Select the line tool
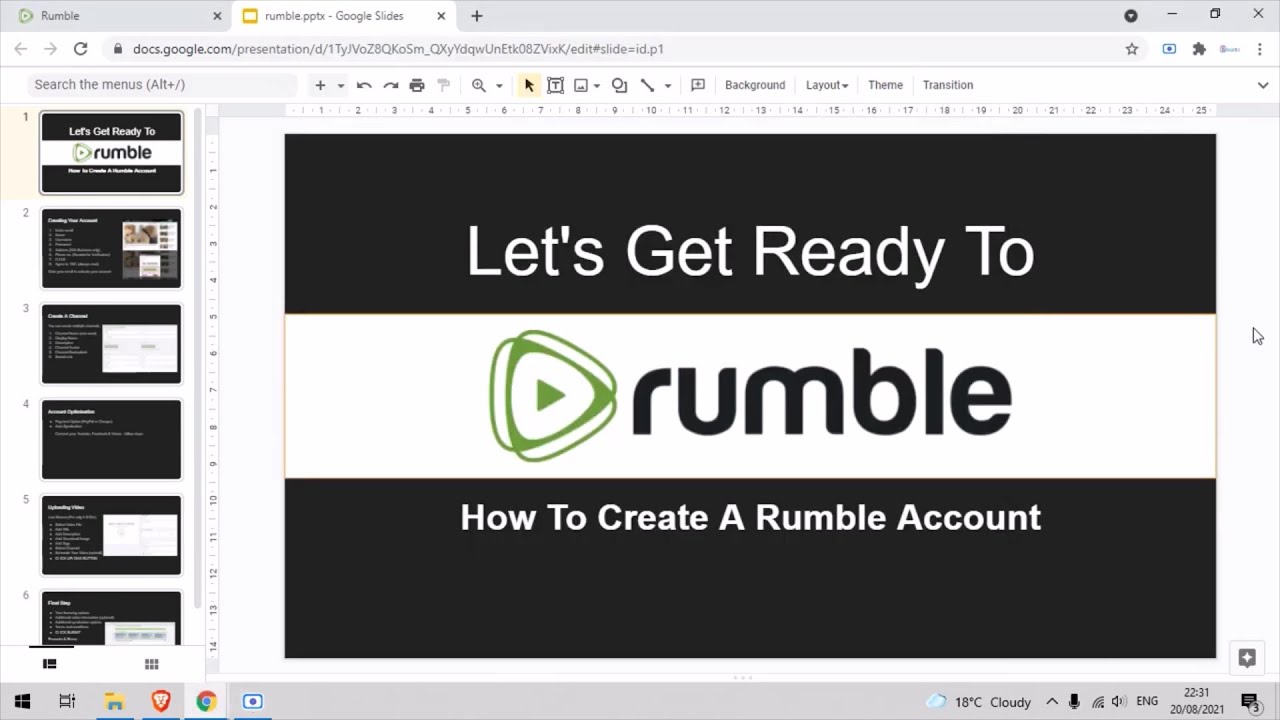The width and height of the screenshot is (1280, 720). pyautogui.click(x=647, y=85)
